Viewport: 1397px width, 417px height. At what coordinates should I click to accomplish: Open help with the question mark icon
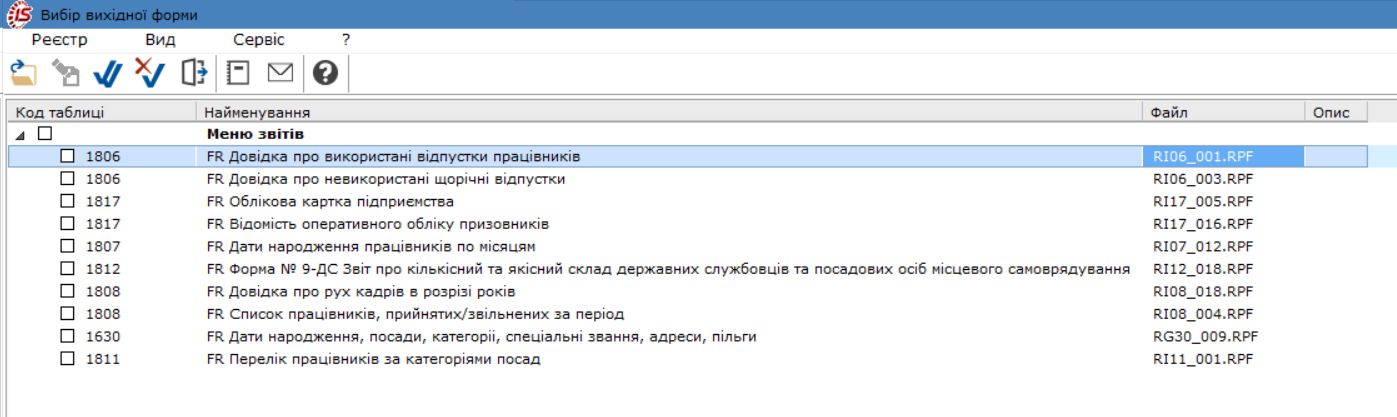325,73
